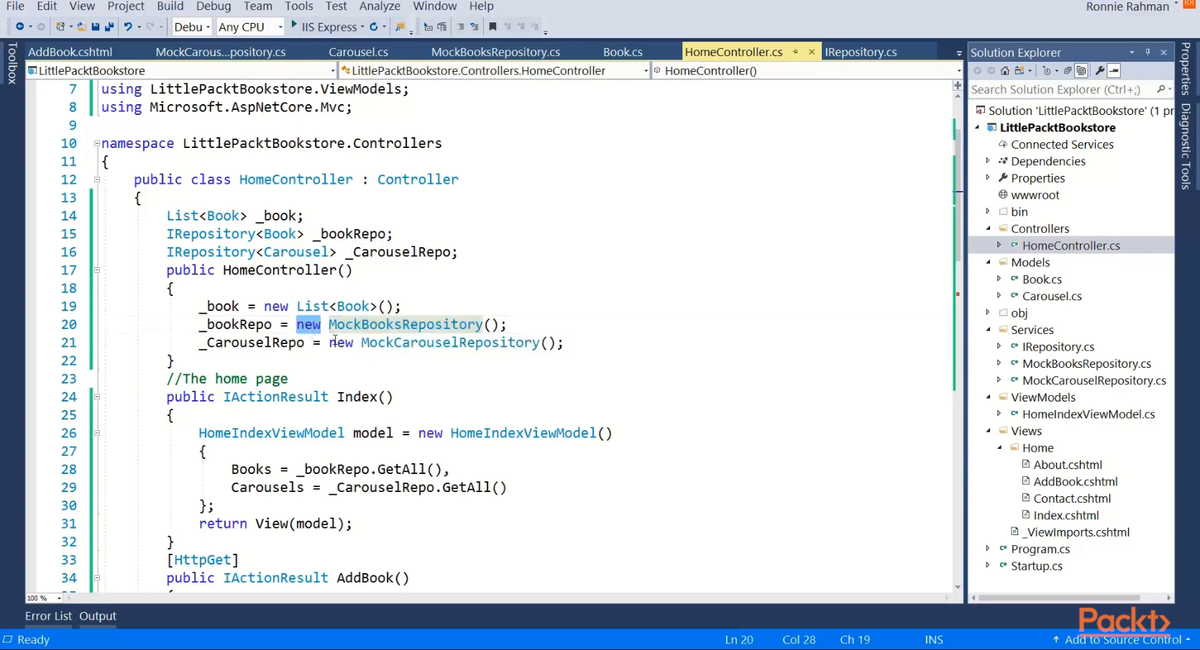Open the Error List tab

[x=48, y=616]
